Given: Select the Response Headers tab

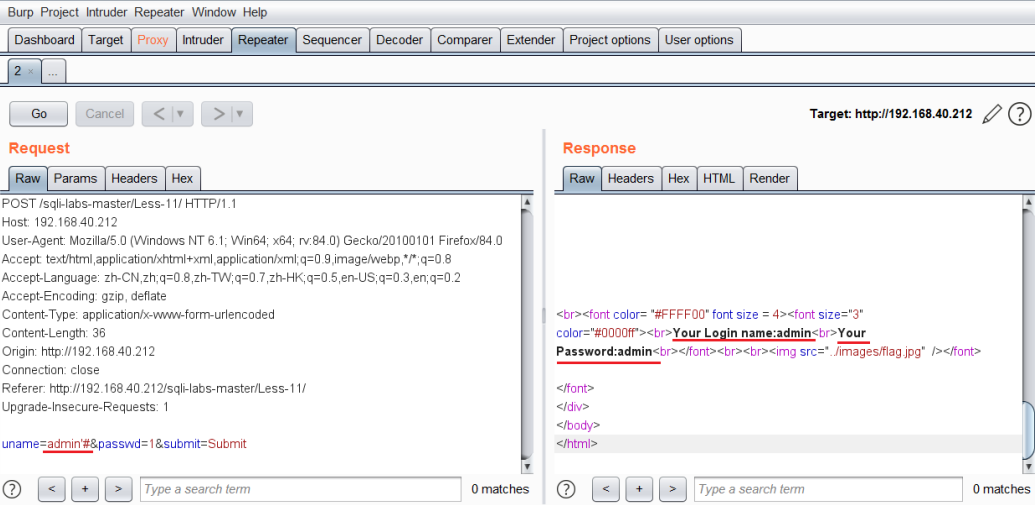Looking at the screenshot, I should pyautogui.click(x=631, y=178).
